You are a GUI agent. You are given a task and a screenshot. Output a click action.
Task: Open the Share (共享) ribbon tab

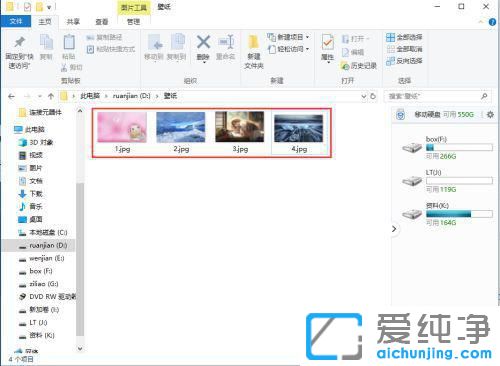(x=73, y=22)
